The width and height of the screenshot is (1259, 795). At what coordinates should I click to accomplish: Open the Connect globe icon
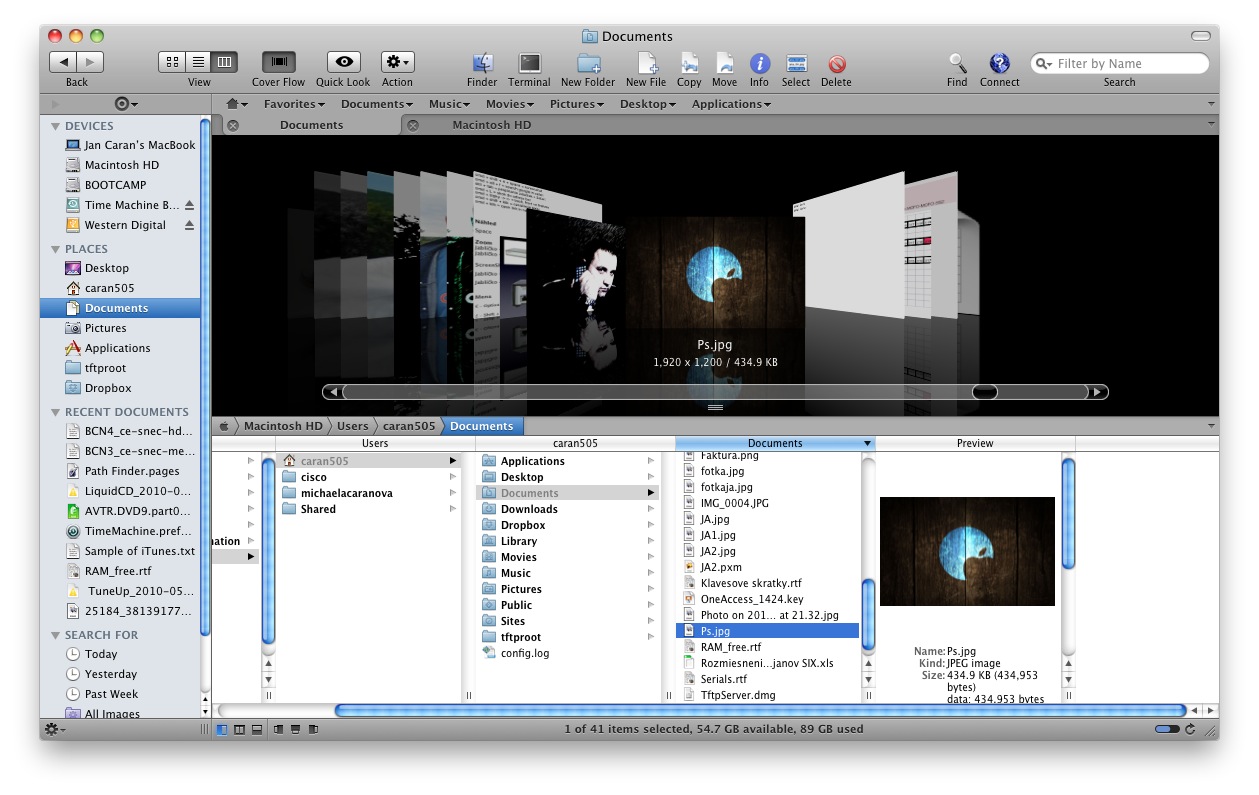(x=999, y=63)
